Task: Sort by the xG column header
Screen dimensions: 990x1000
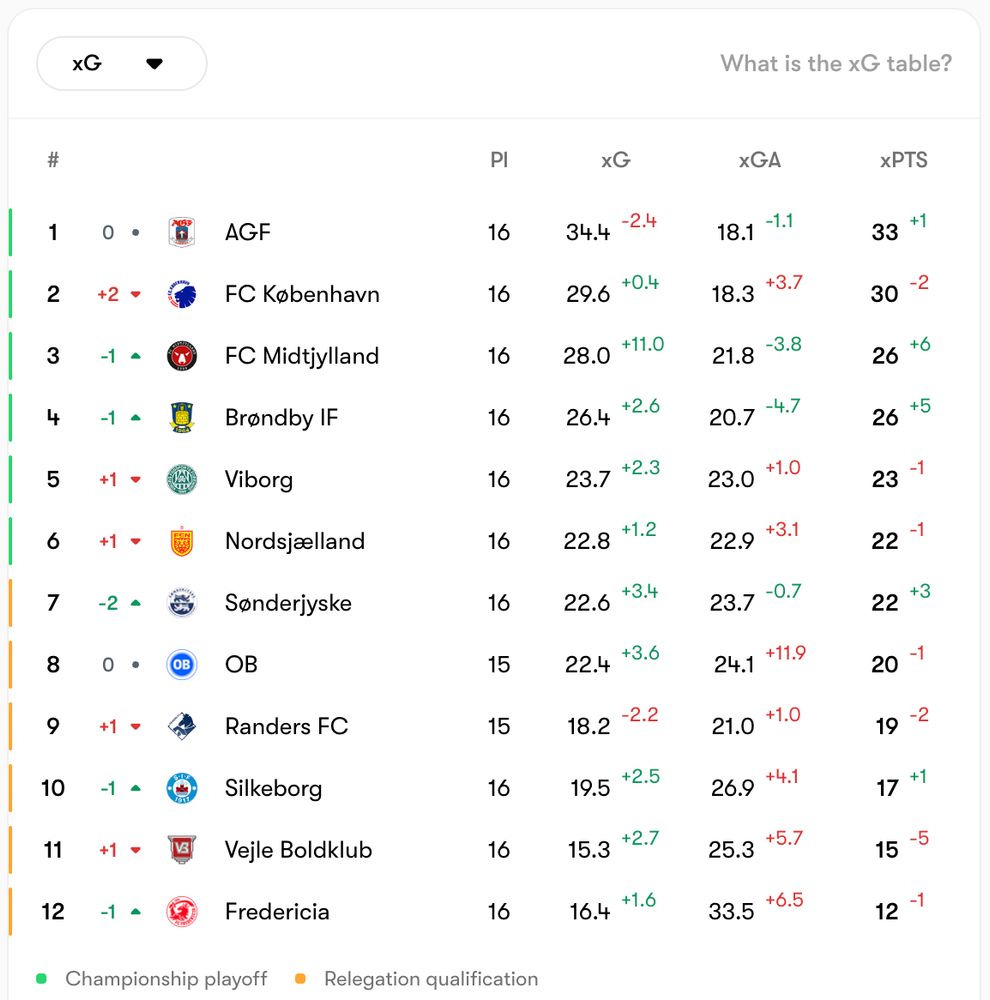Action: pos(615,160)
